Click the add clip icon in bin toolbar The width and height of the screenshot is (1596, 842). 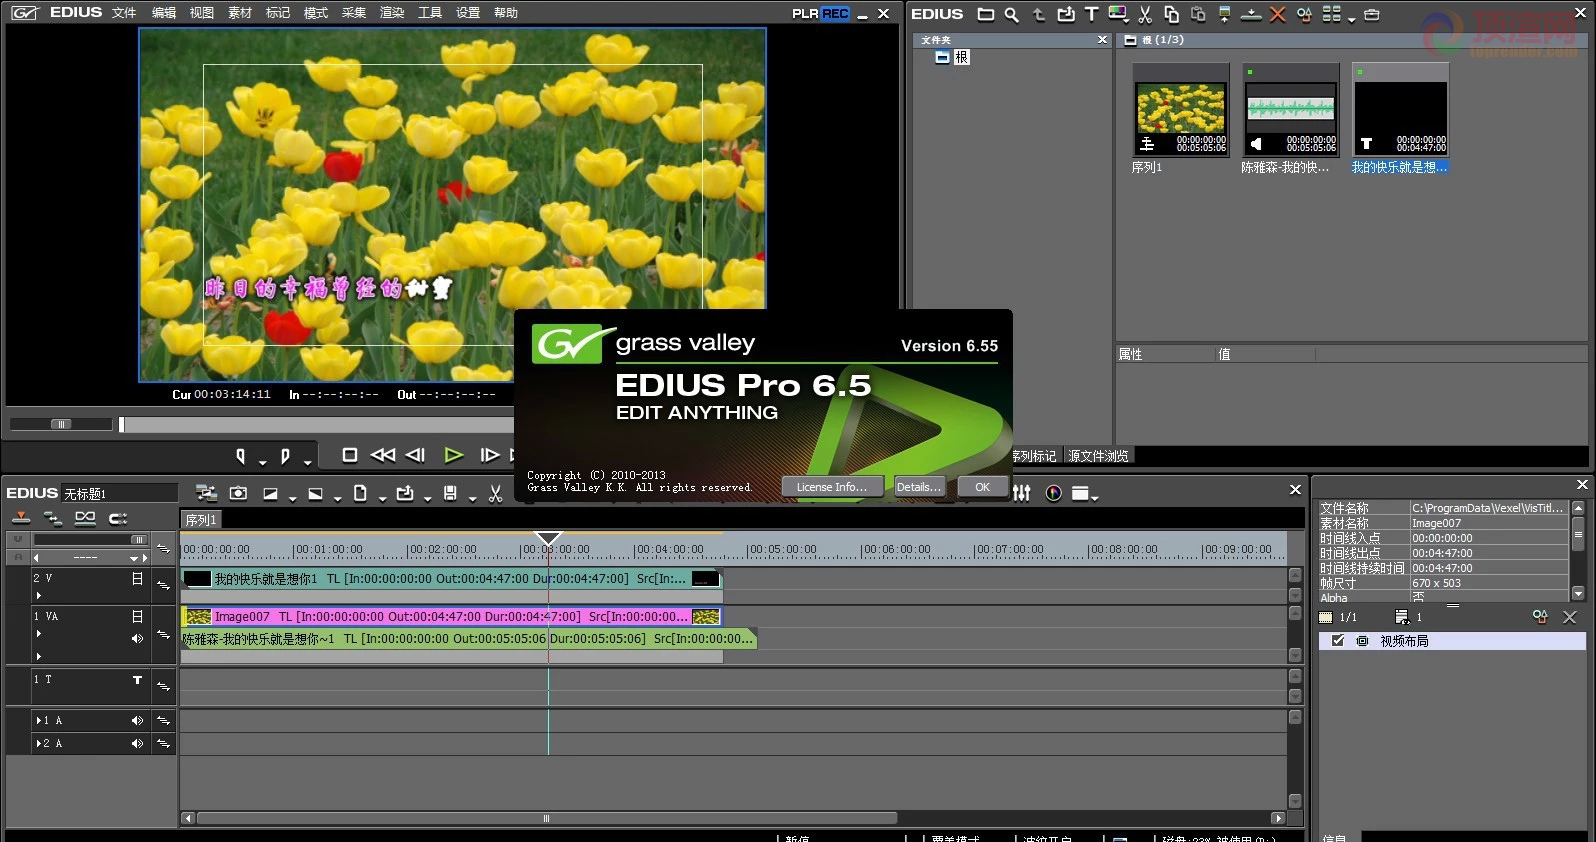pos(1066,14)
